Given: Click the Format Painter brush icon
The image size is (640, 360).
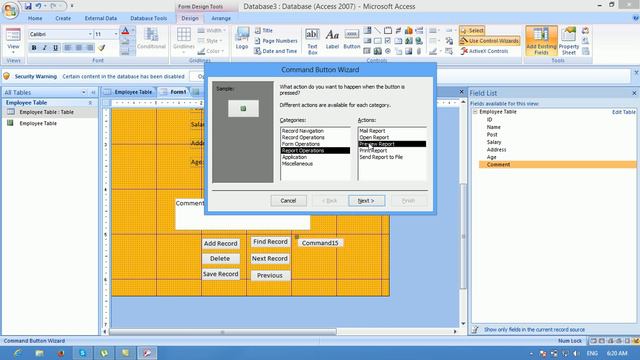Looking at the screenshot, I should pyautogui.click(x=102, y=48).
